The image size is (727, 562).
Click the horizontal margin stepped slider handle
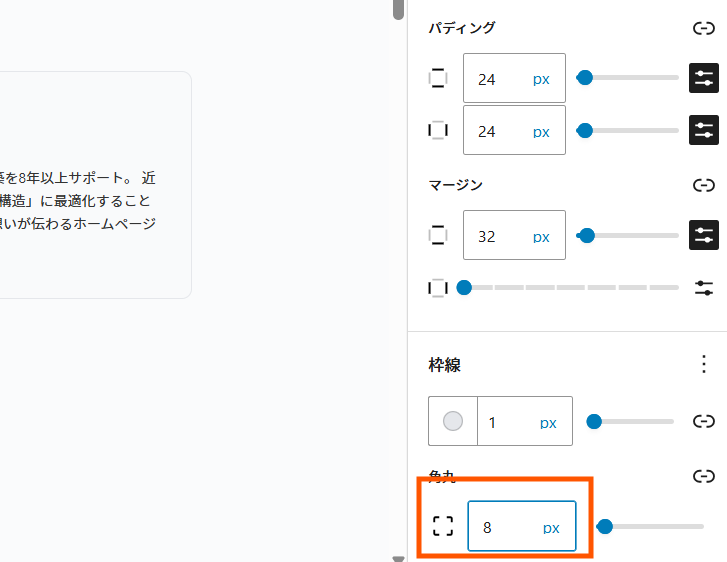[x=464, y=288]
